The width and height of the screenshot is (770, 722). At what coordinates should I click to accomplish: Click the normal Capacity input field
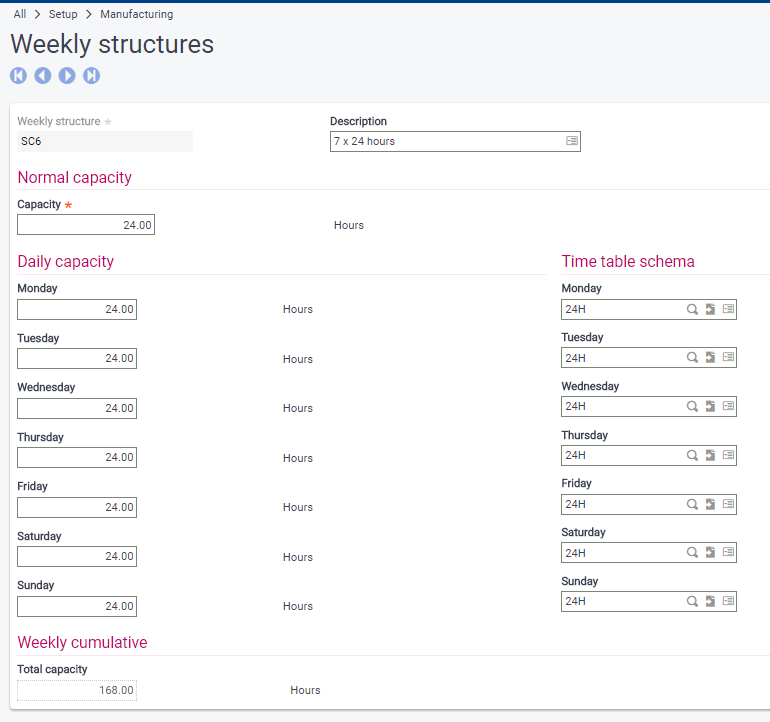[86, 226]
